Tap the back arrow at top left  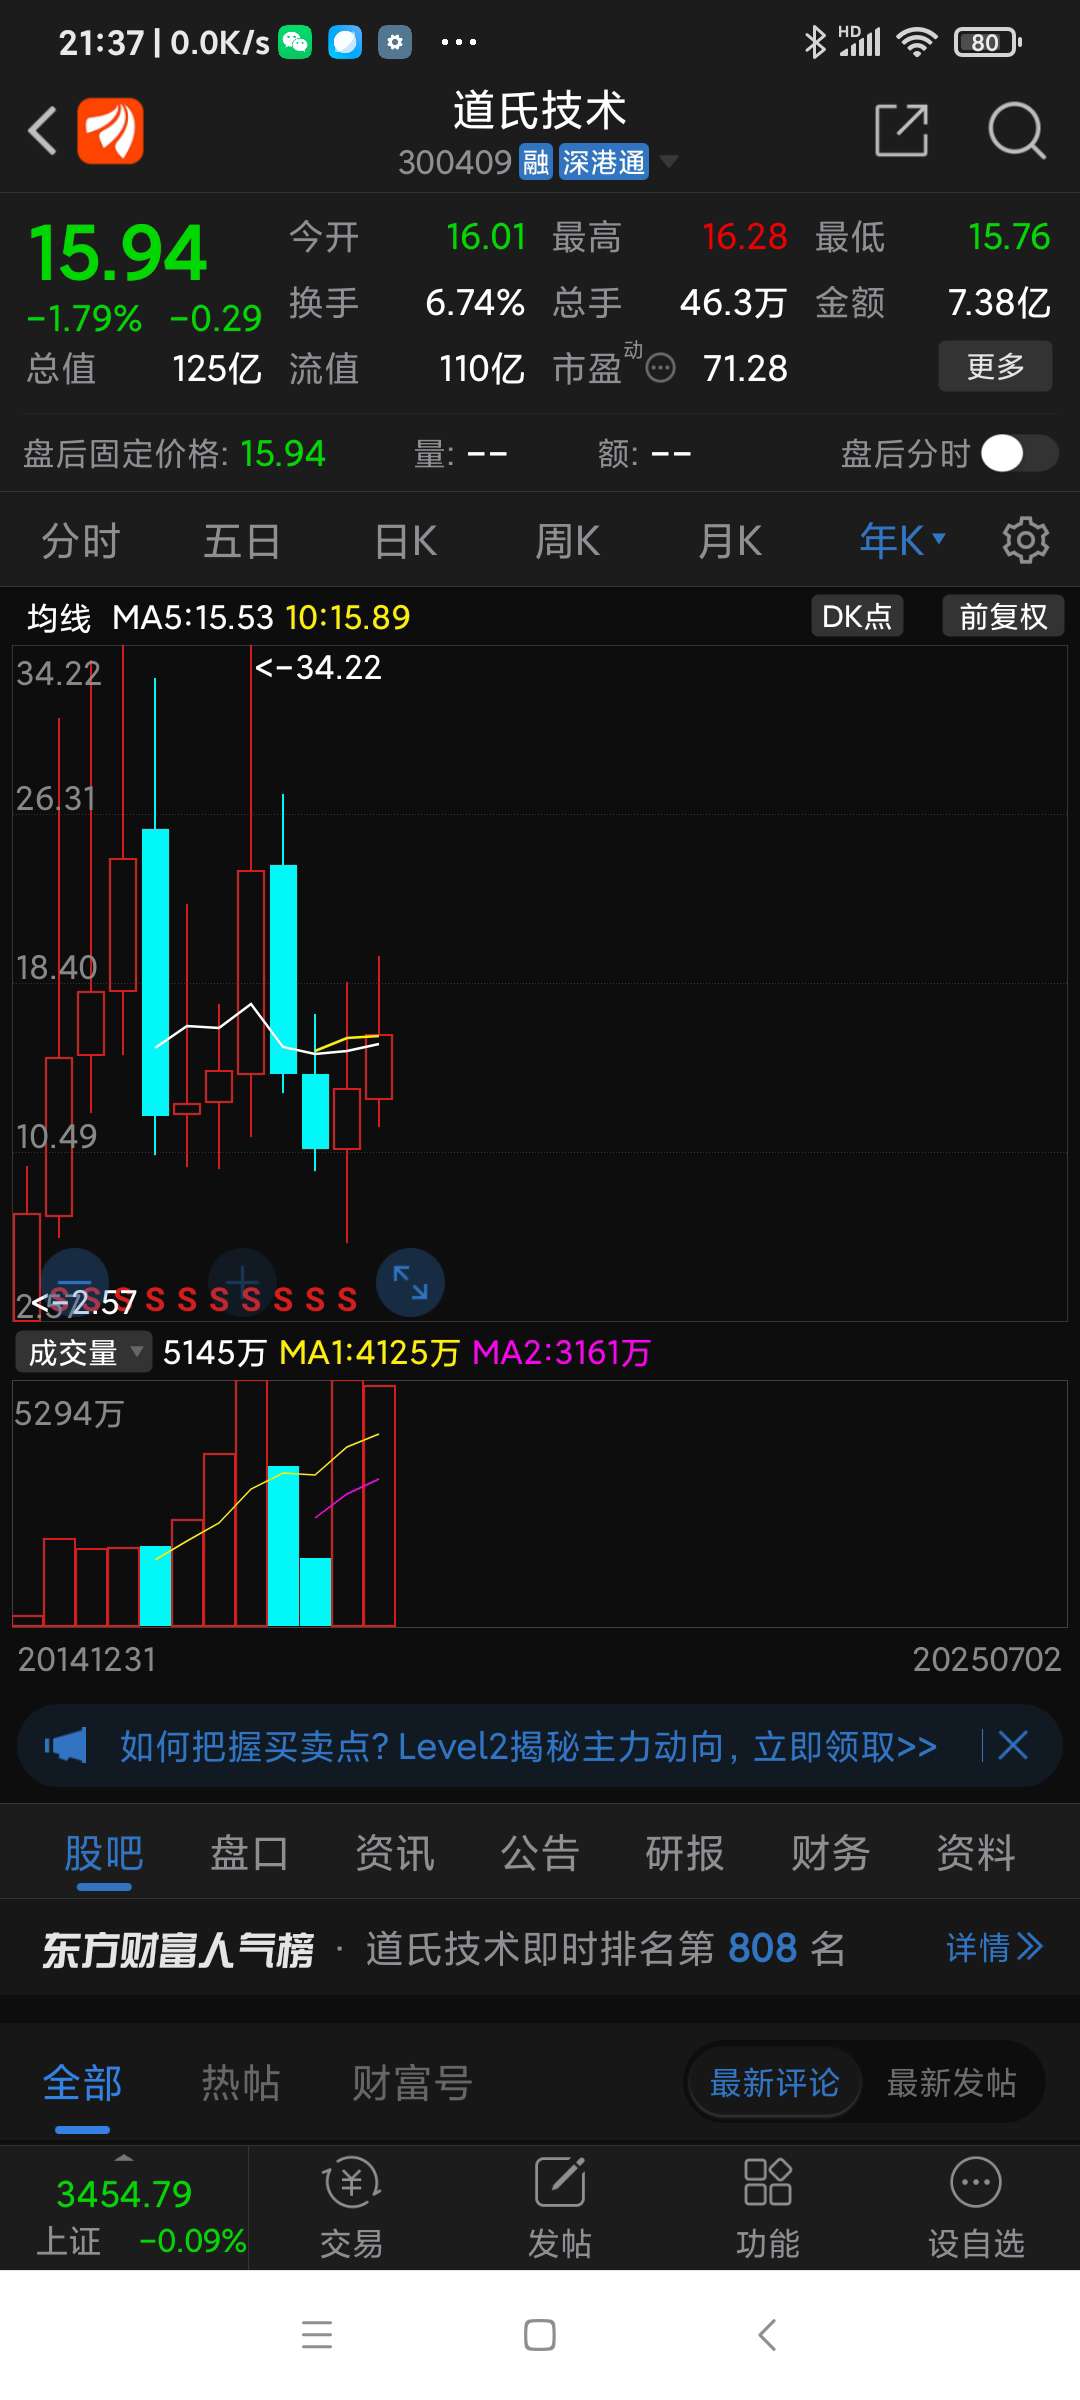tap(42, 131)
